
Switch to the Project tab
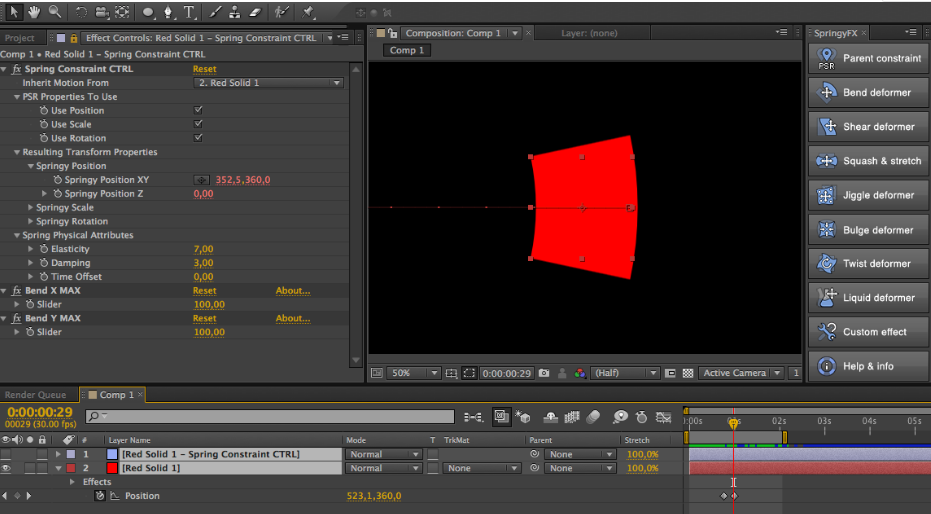[x=20, y=38]
